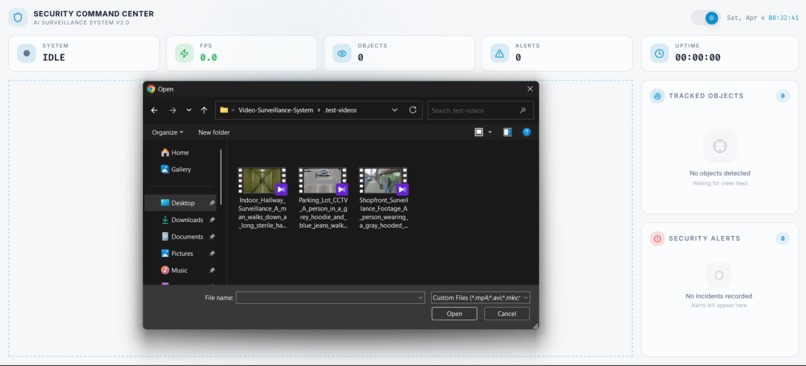806x366 pixels.
Task: Click the Alerts warning triangle icon
Action: tap(499, 53)
